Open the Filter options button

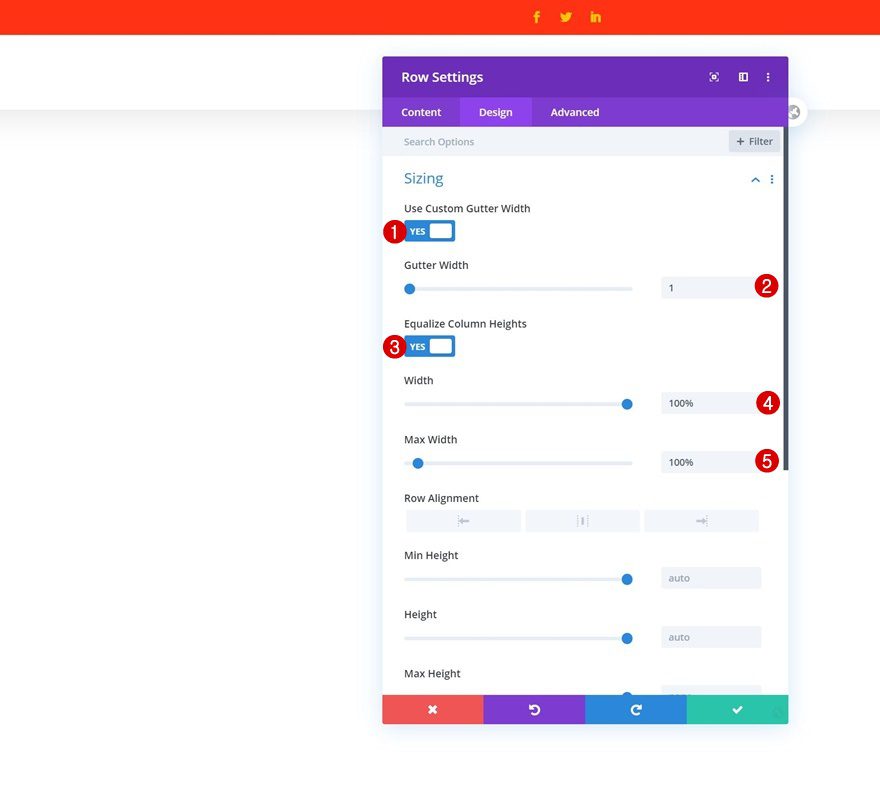(754, 141)
